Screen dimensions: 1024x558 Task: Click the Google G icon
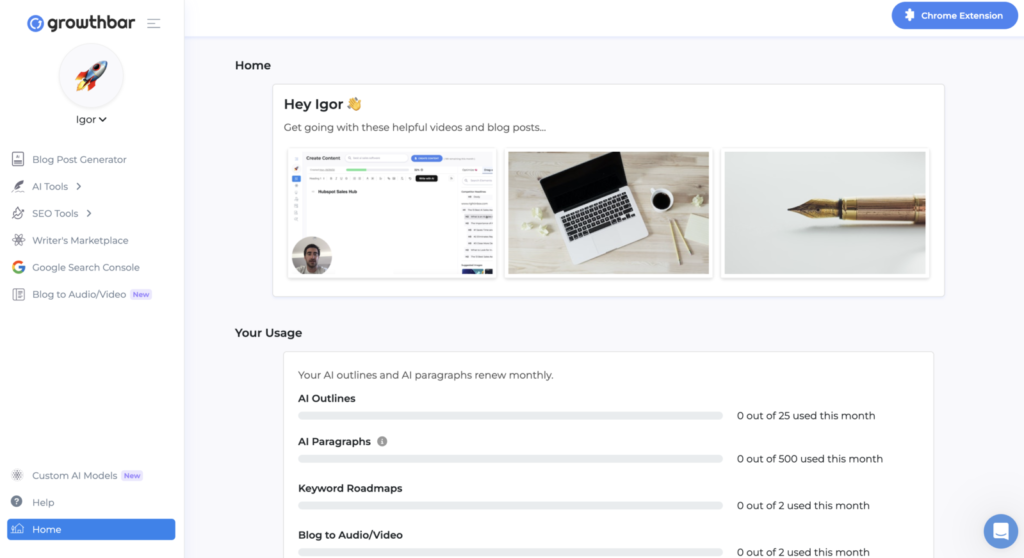[18, 267]
